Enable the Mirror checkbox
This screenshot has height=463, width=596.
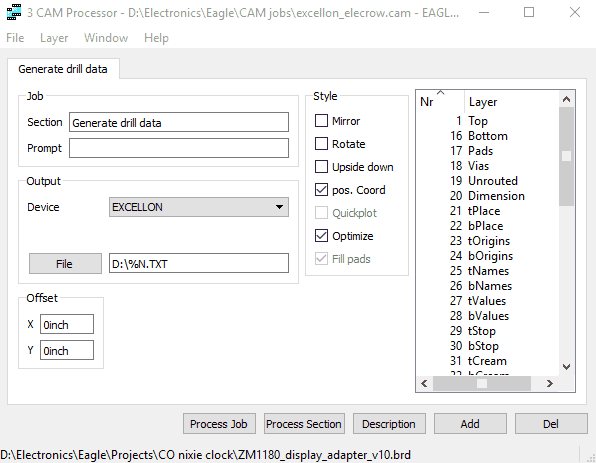tap(321, 121)
